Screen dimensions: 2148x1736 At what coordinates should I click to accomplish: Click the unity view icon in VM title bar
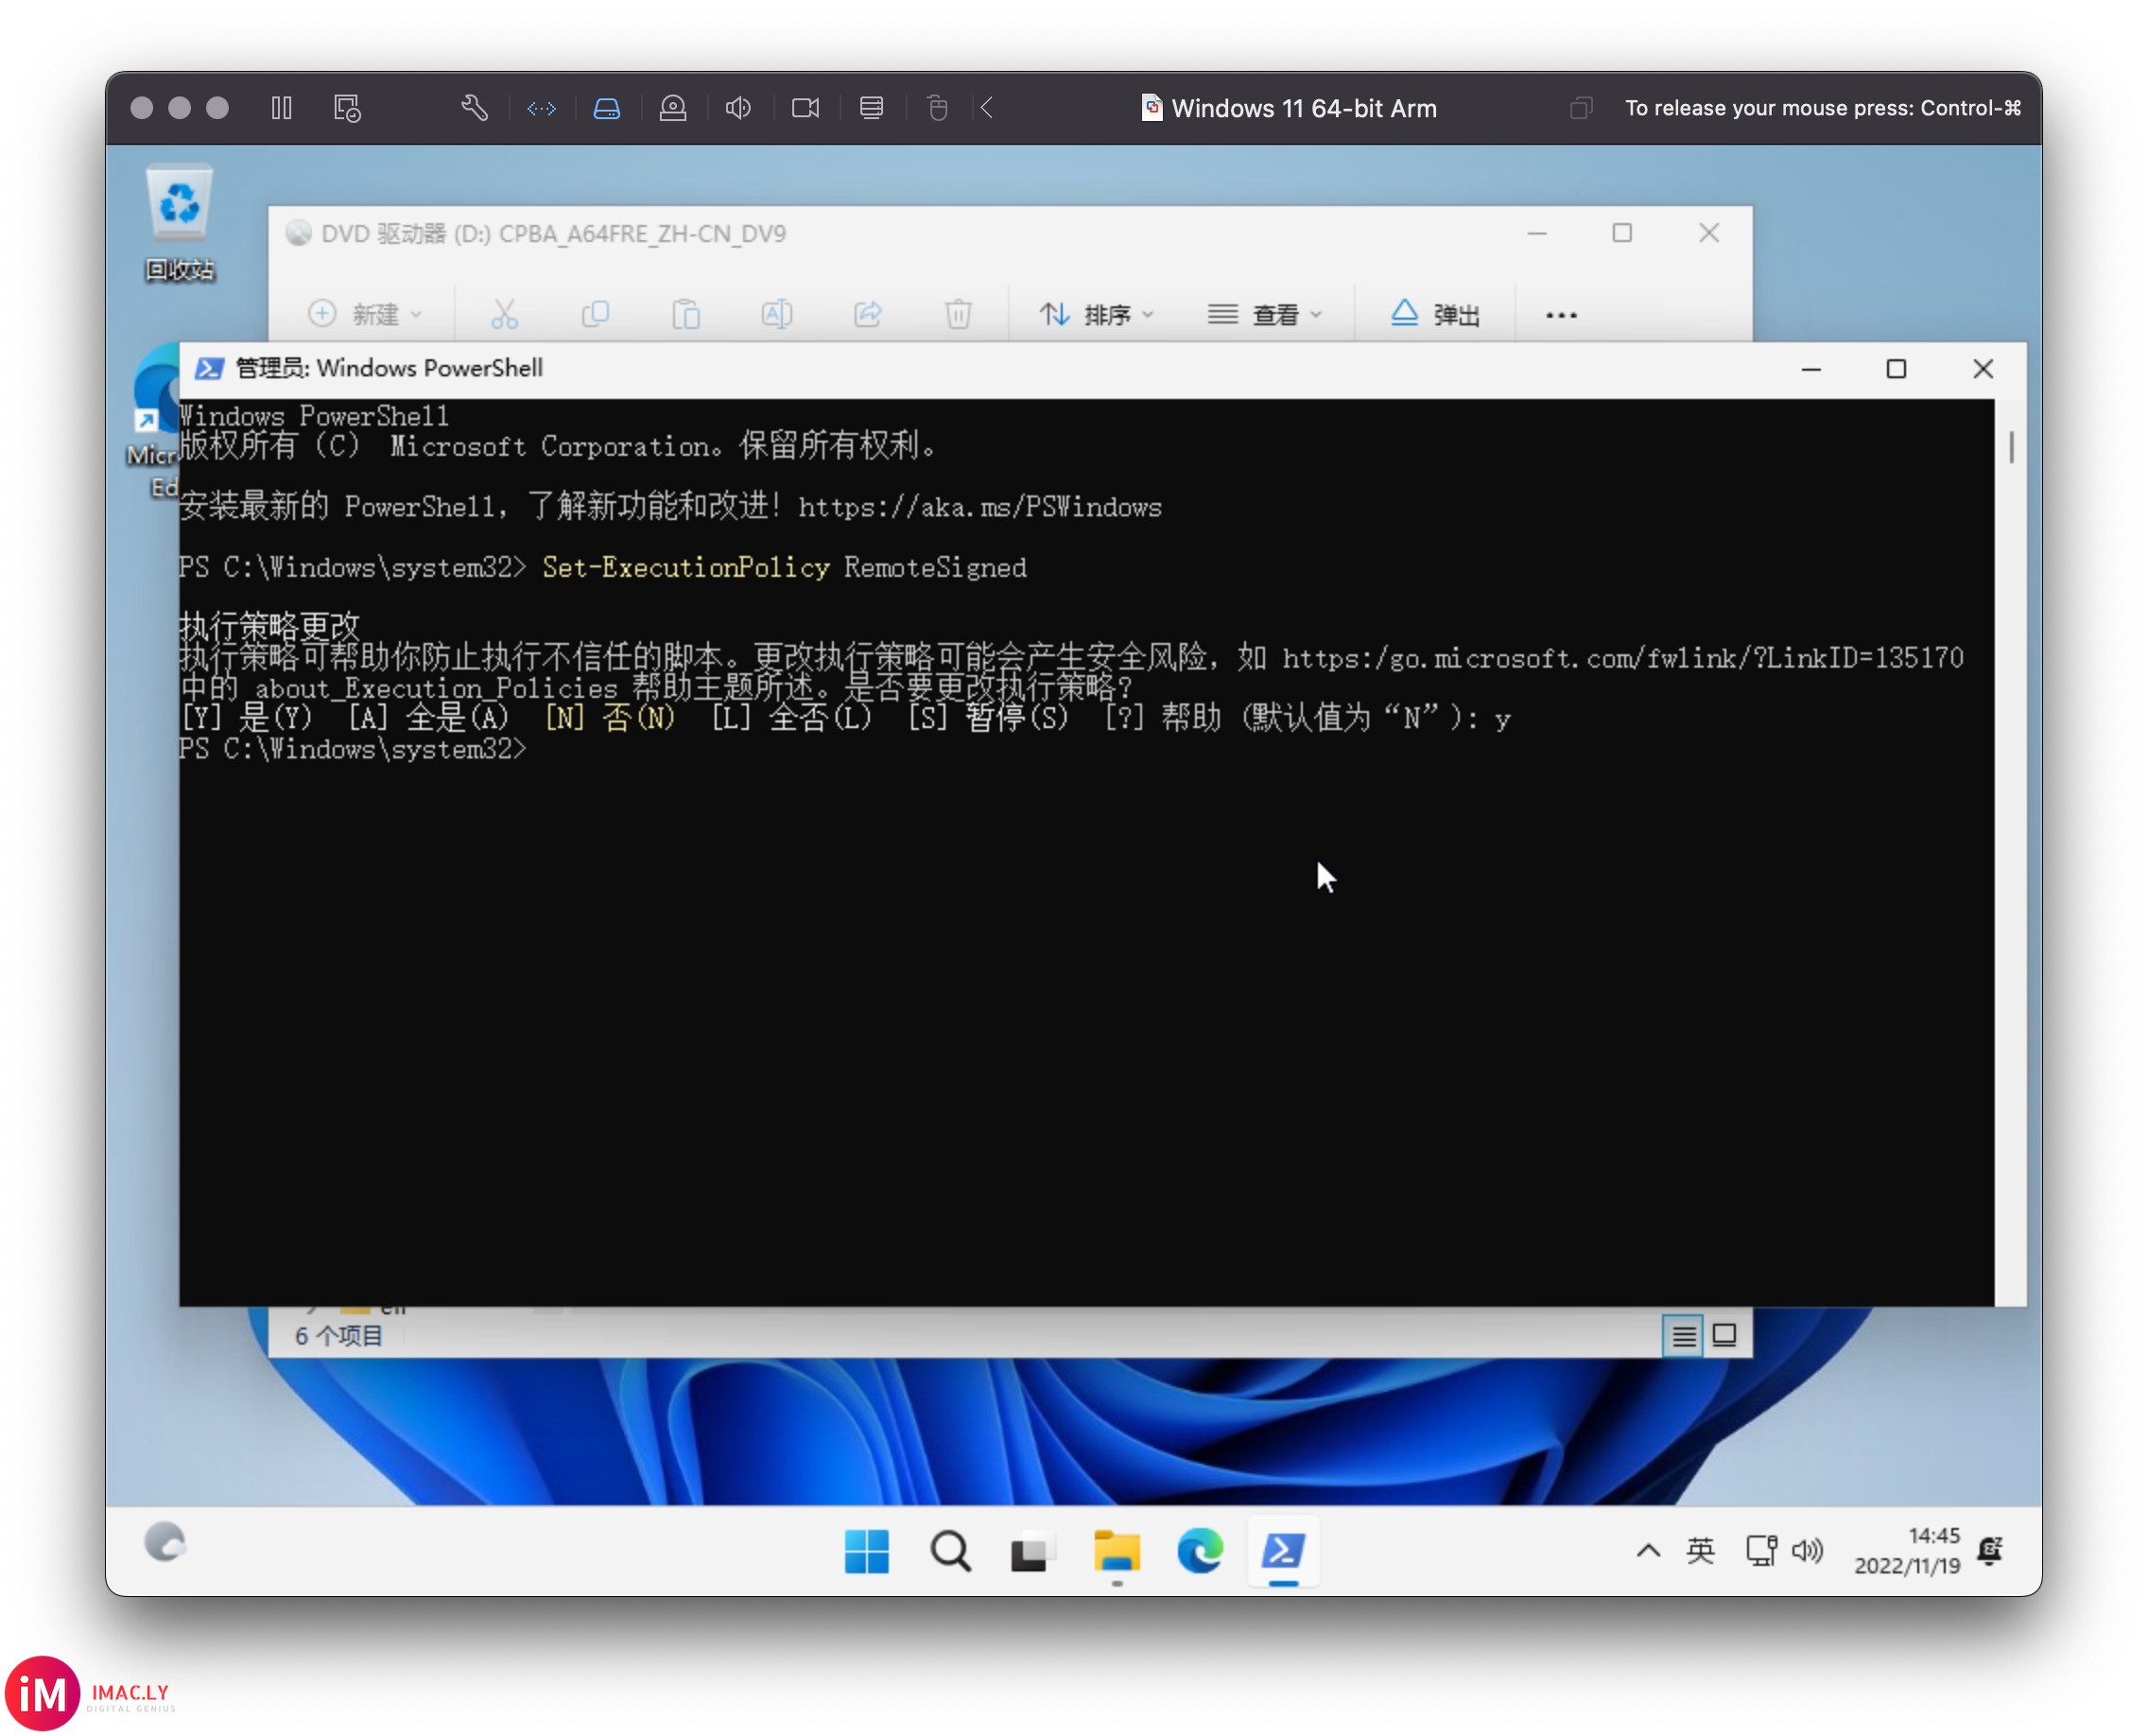(1580, 108)
